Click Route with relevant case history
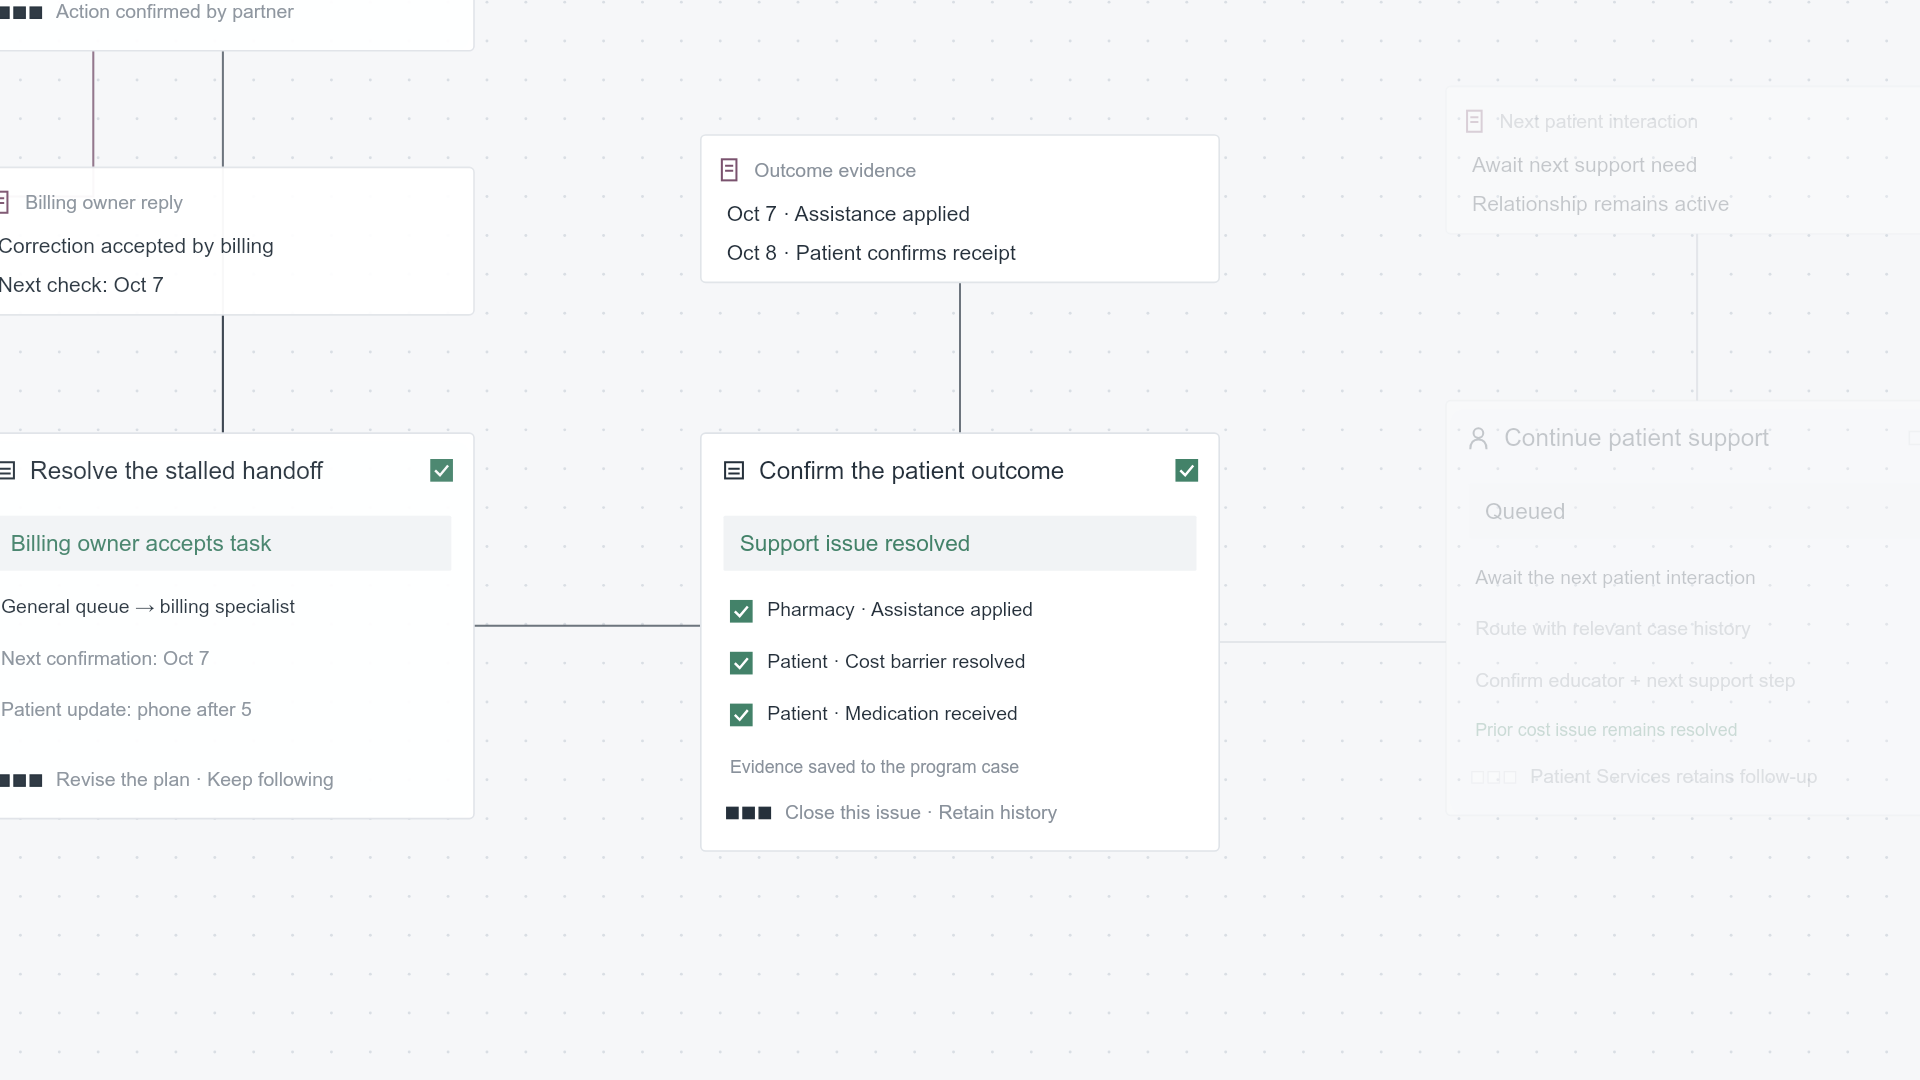This screenshot has width=1920, height=1080. [x=1612, y=629]
